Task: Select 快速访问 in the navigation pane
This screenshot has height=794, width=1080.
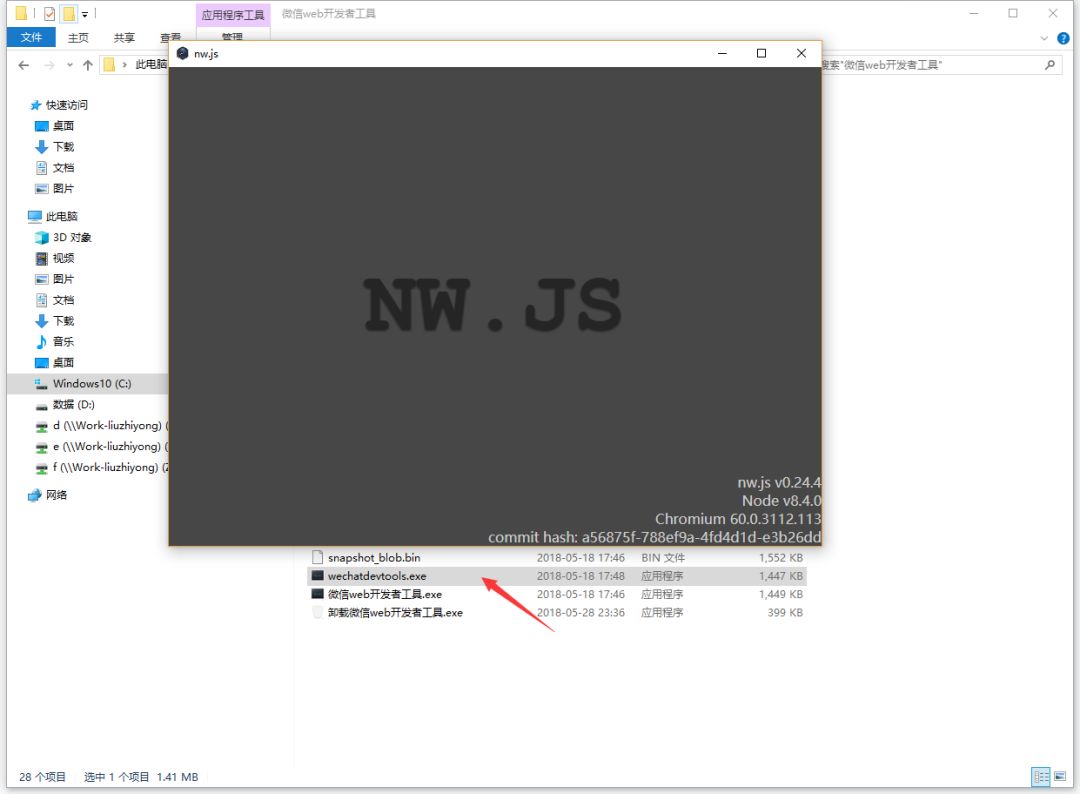Action: click(59, 105)
